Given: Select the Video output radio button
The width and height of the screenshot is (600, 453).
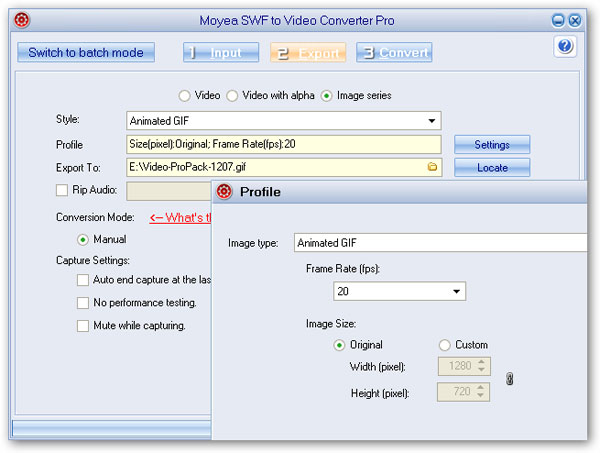Looking at the screenshot, I should [x=184, y=96].
